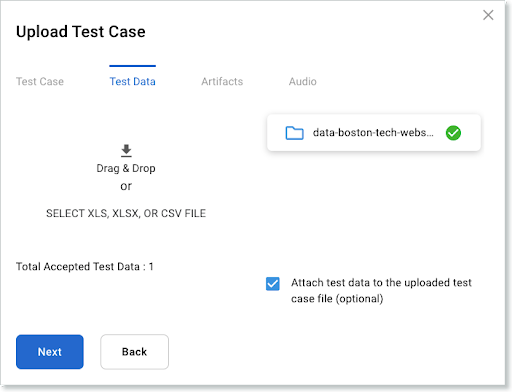Click the 'Attach test data to the uploaded test' label

coord(381,283)
